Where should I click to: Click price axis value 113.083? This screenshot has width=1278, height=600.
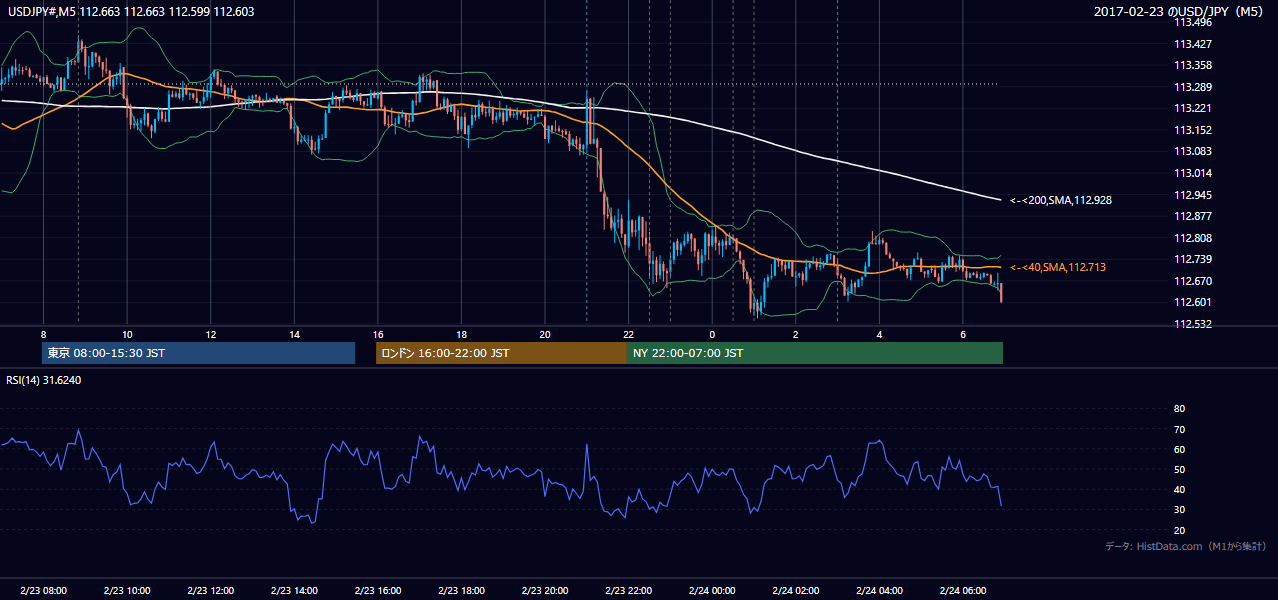pos(1192,151)
